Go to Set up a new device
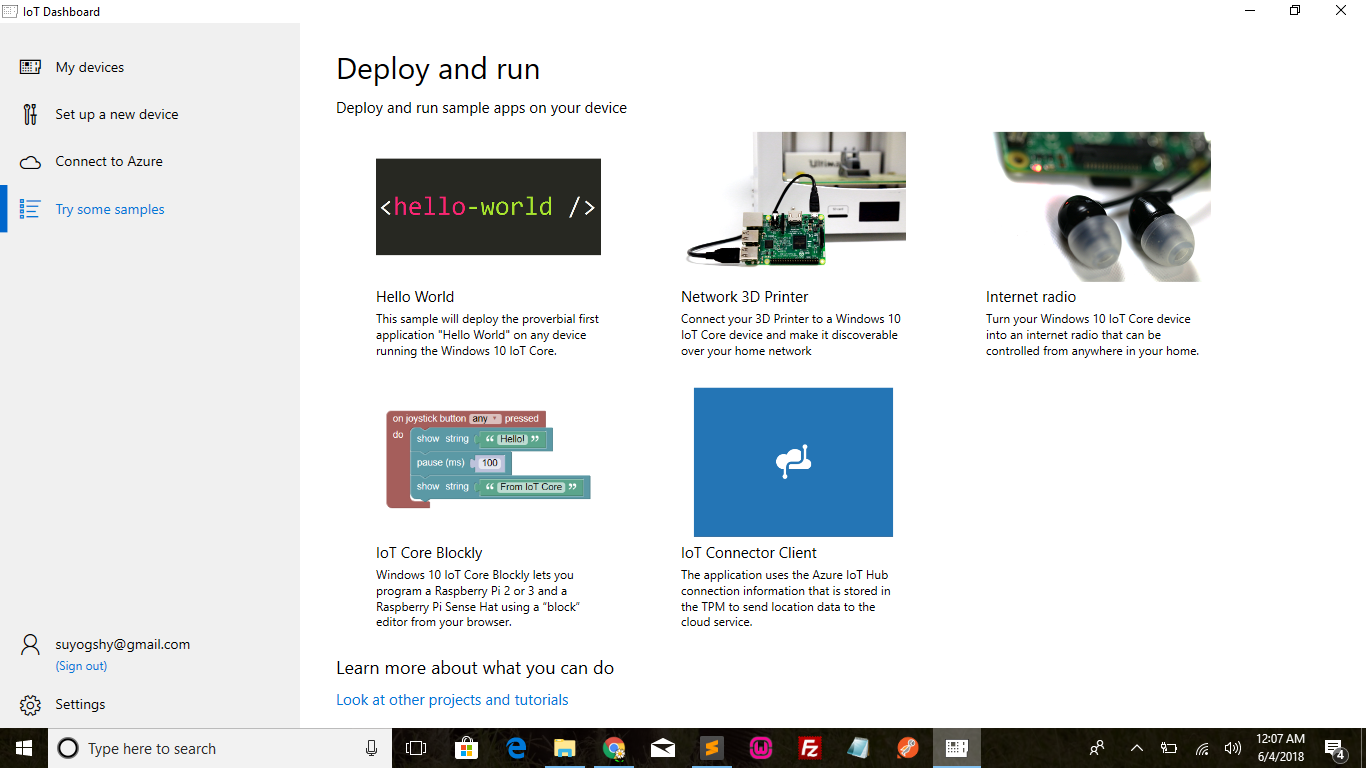The height and width of the screenshot is (768, 1366). click(117, 114)
